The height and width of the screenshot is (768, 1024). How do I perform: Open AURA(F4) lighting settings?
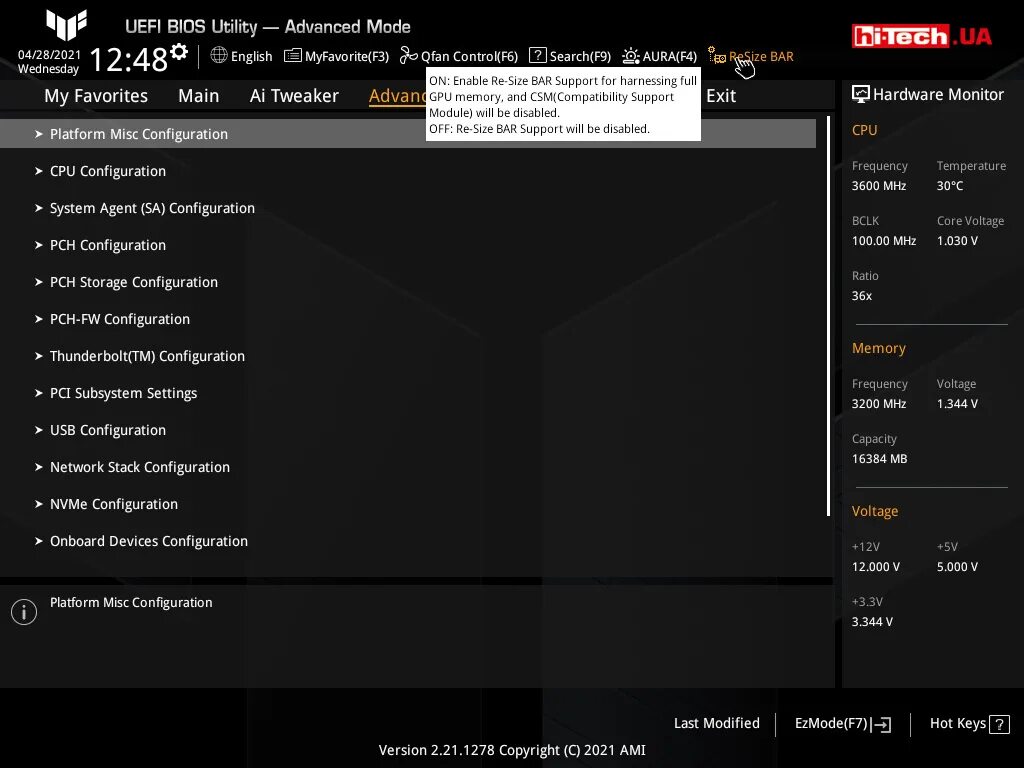click(x=660, y=56)
